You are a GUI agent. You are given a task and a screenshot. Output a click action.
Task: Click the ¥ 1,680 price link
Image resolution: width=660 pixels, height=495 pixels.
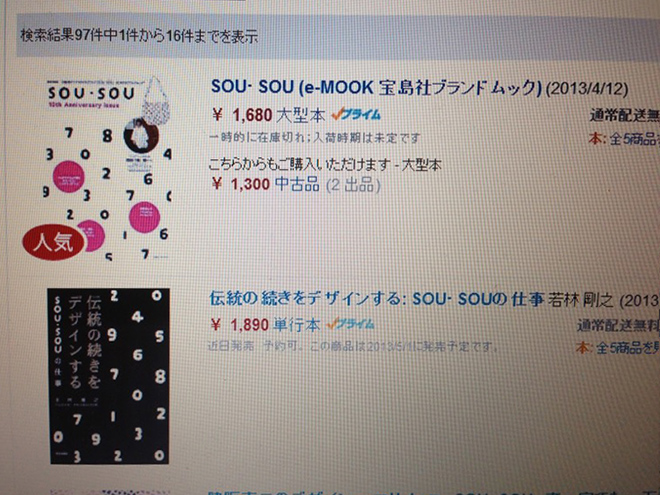(242, 114)
